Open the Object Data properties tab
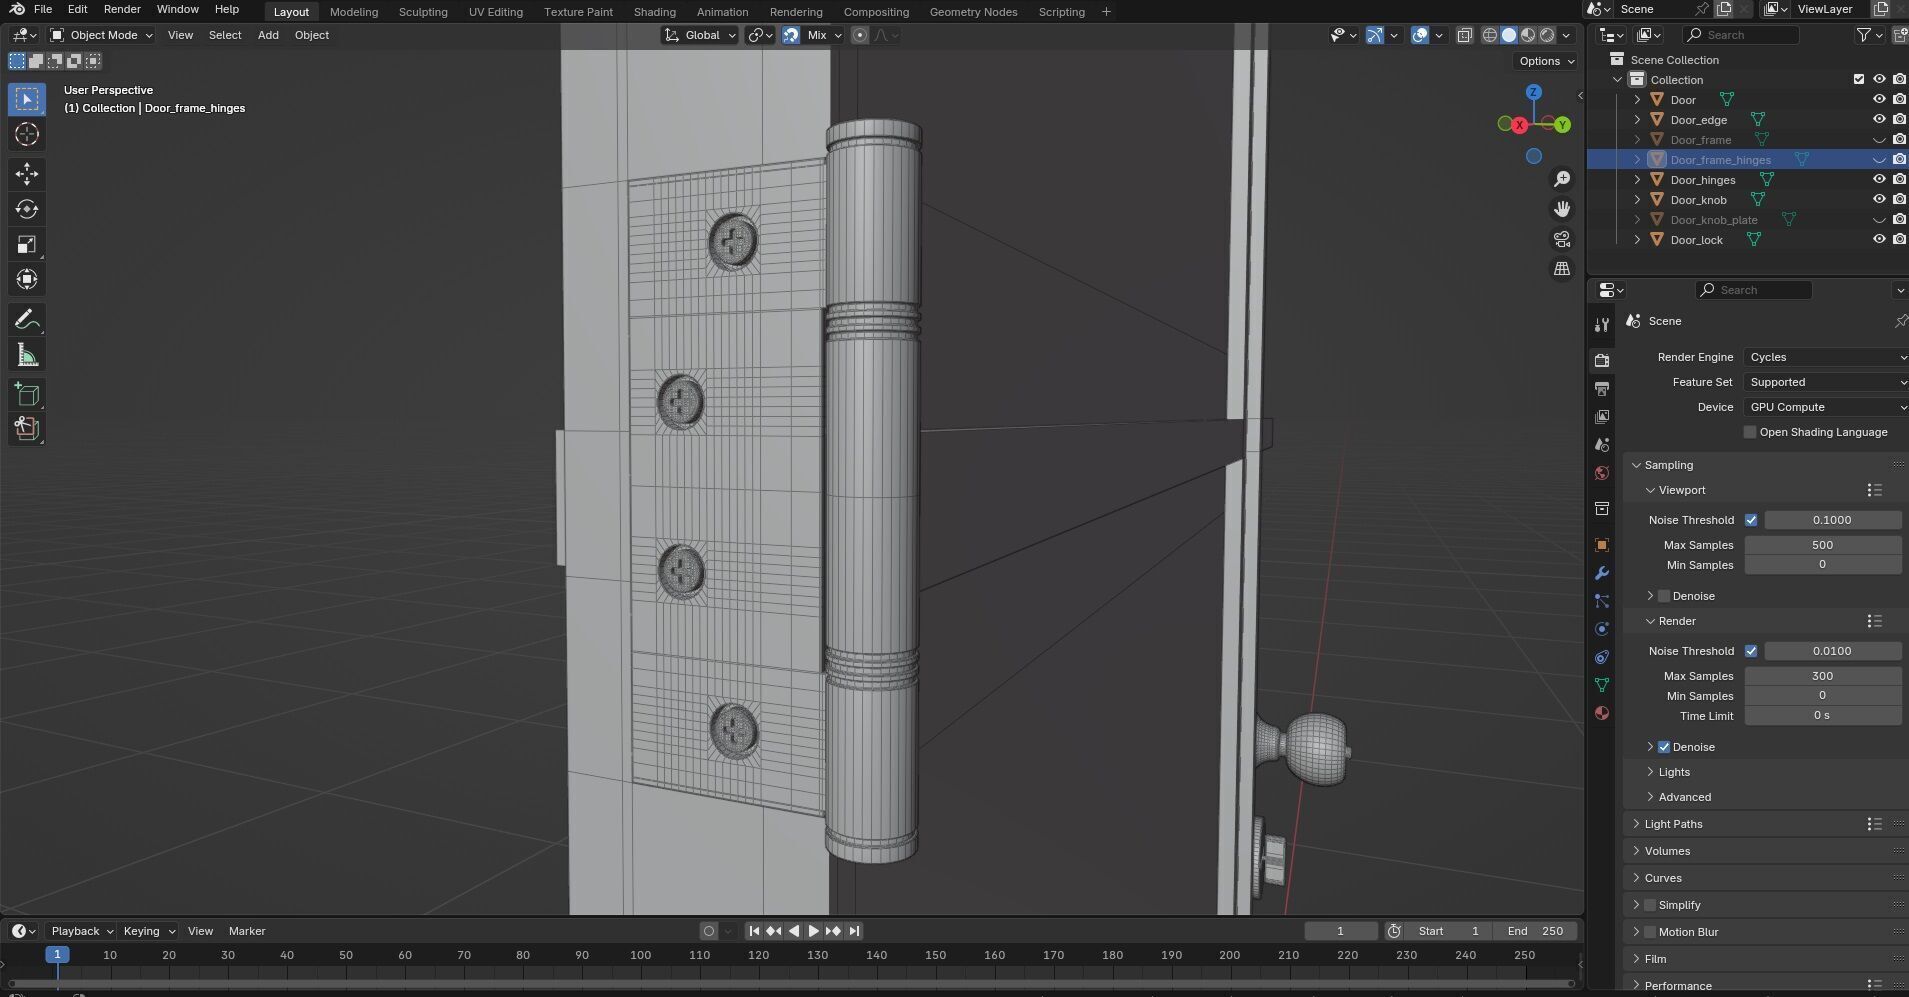Image resolution: width=1909 pixels, height=997 pixels. click(x=1602, y=685)
